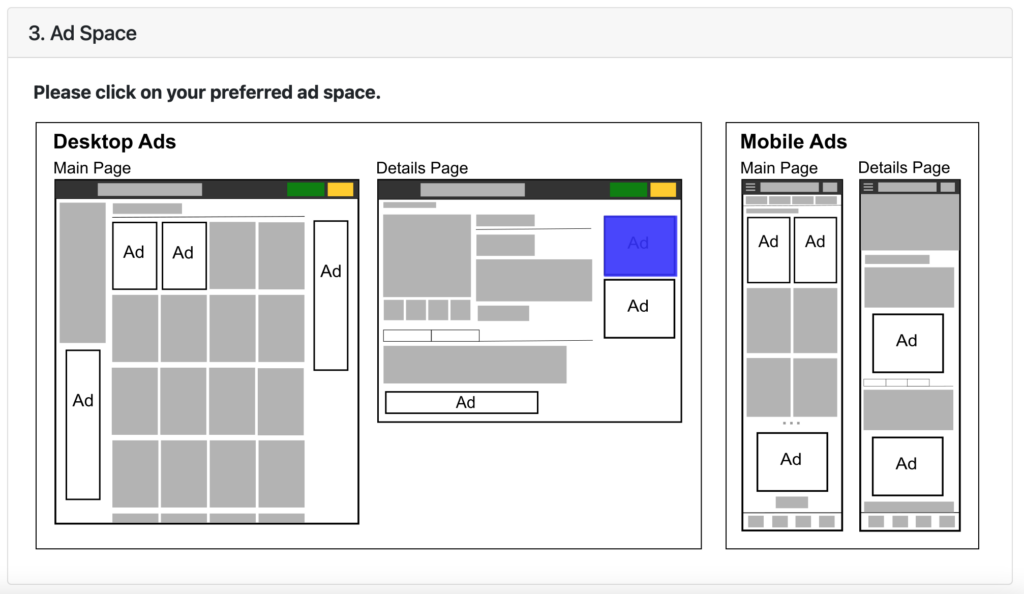
Task: Click the "Mobile Ads" heading
Action: coord(793,142)
